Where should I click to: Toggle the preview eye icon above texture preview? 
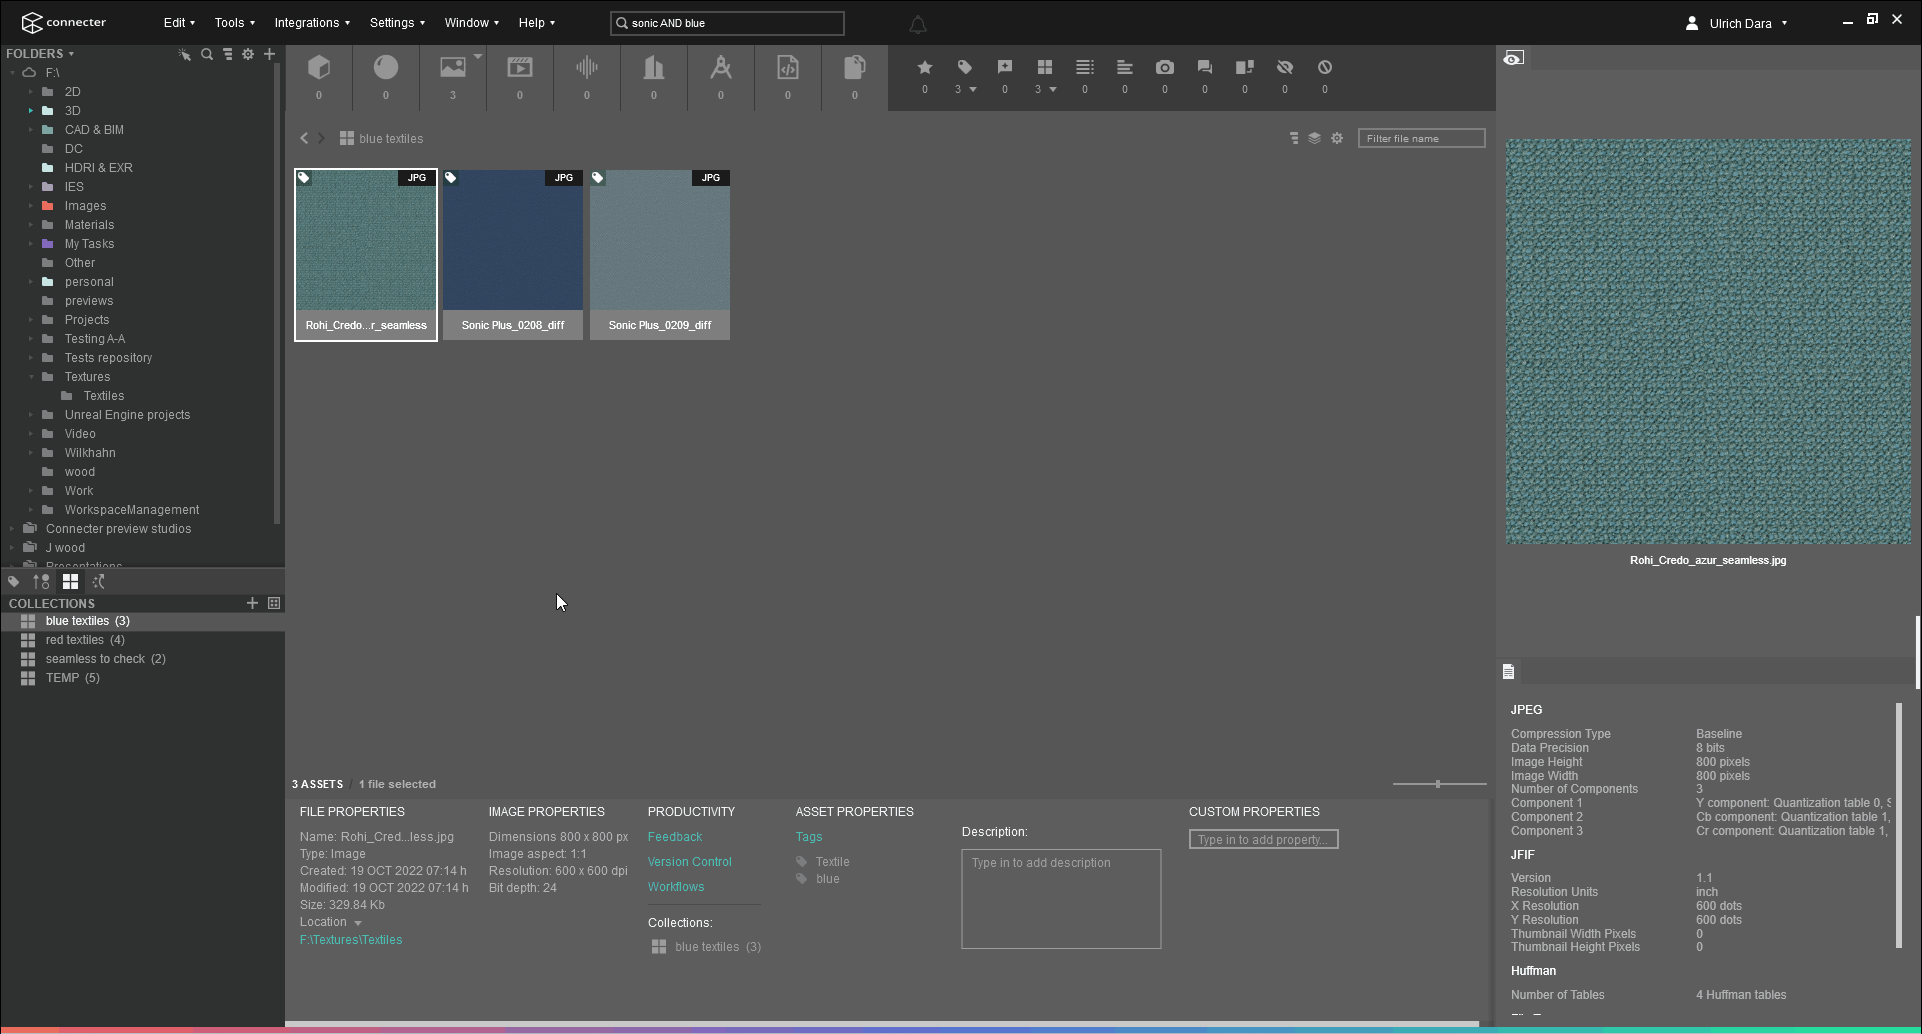pos(1513,57)
